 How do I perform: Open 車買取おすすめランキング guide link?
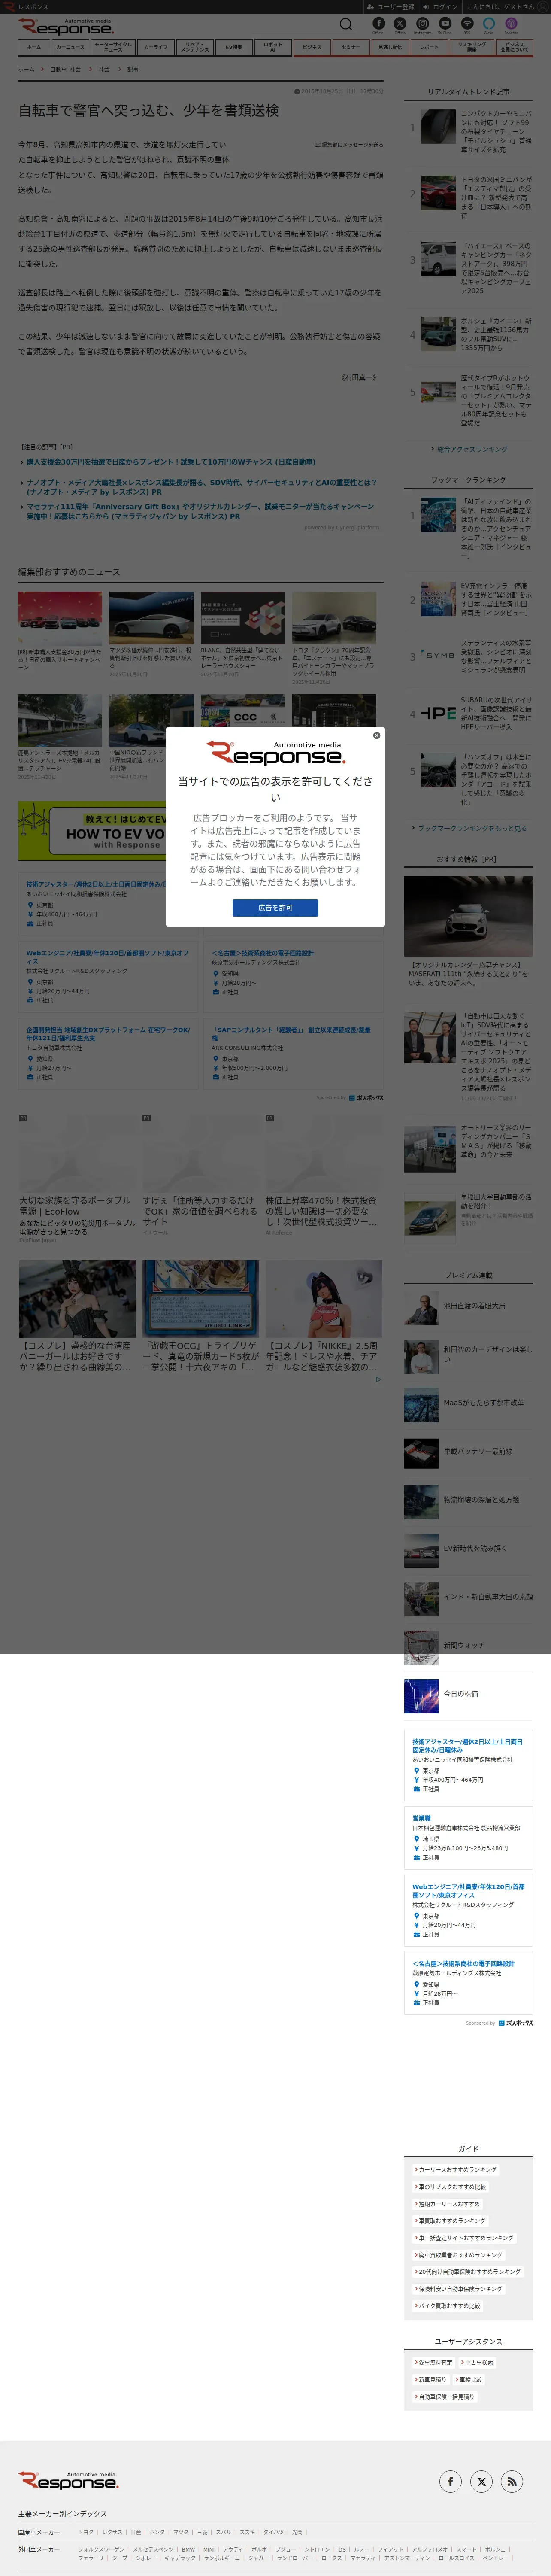point(451,2220)
